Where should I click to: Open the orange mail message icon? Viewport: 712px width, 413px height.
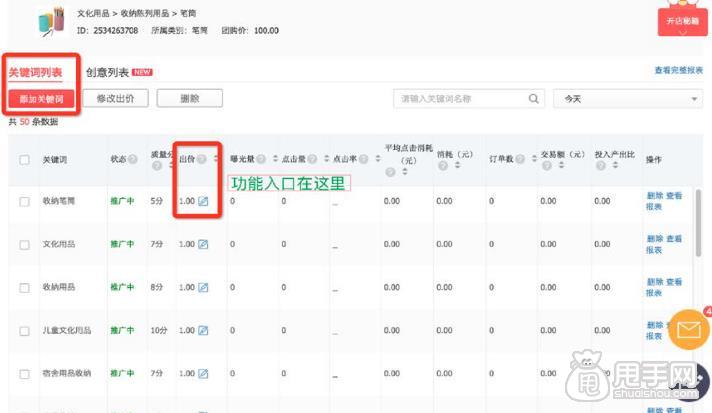(687, 330)
